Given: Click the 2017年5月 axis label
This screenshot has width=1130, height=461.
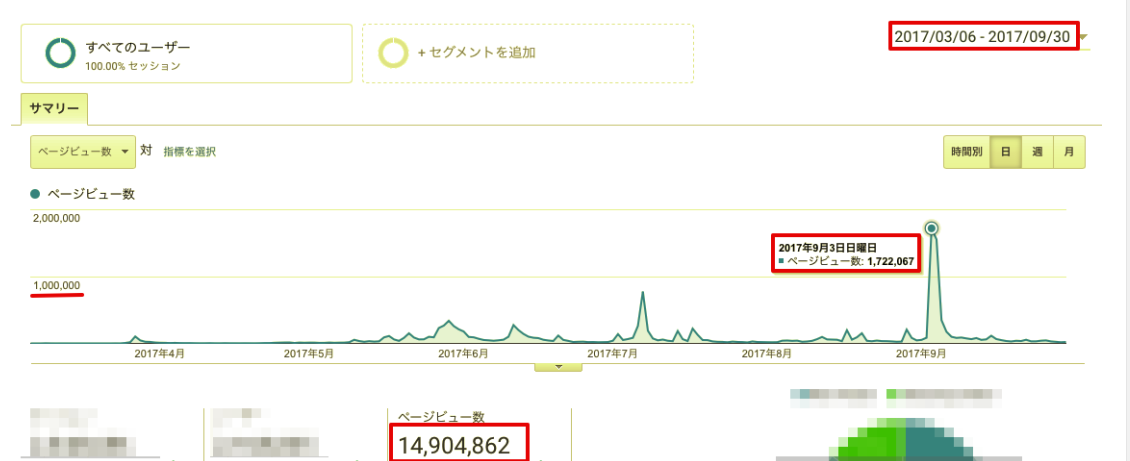Looking at the screenshot, I should [x=309, y=354].
